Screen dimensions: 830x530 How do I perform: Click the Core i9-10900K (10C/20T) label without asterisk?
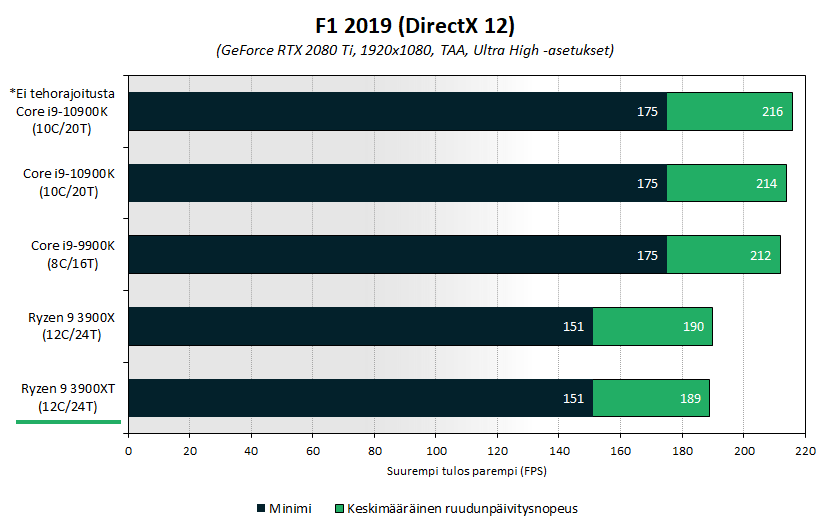69,183
